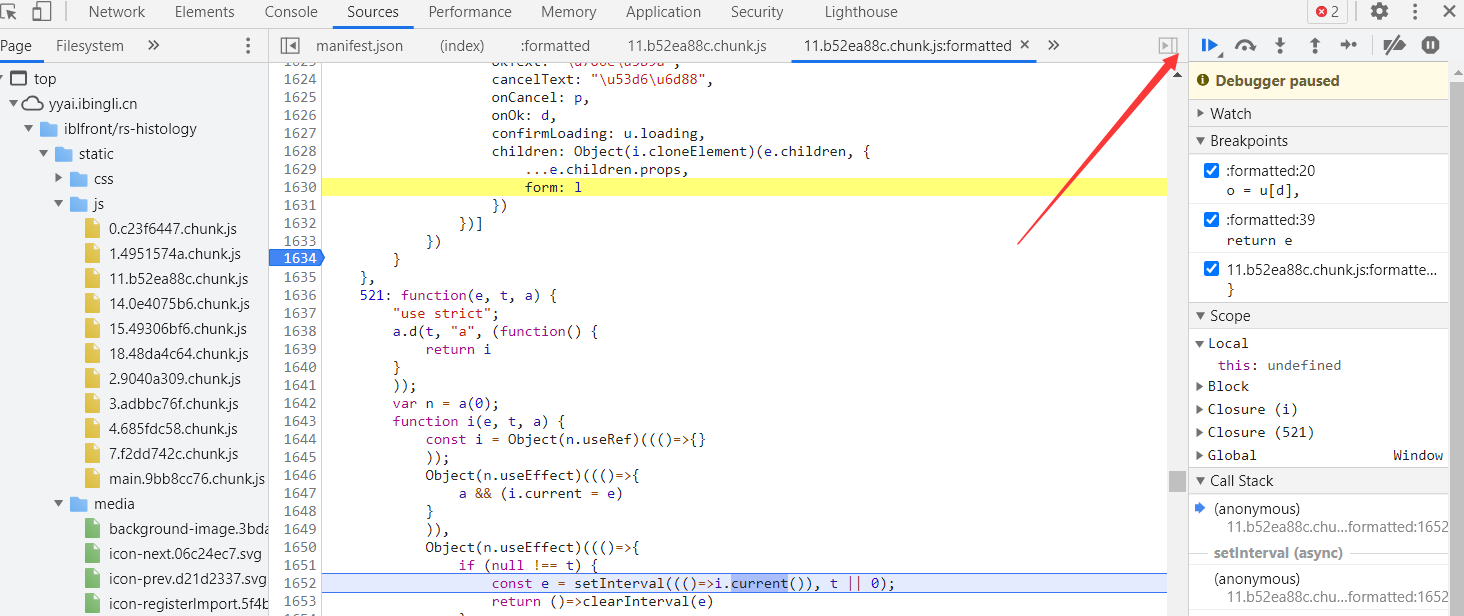Uncheck the :formatted:39 breakpoint
This screenshot has height=616, width=1464.
1212,220
